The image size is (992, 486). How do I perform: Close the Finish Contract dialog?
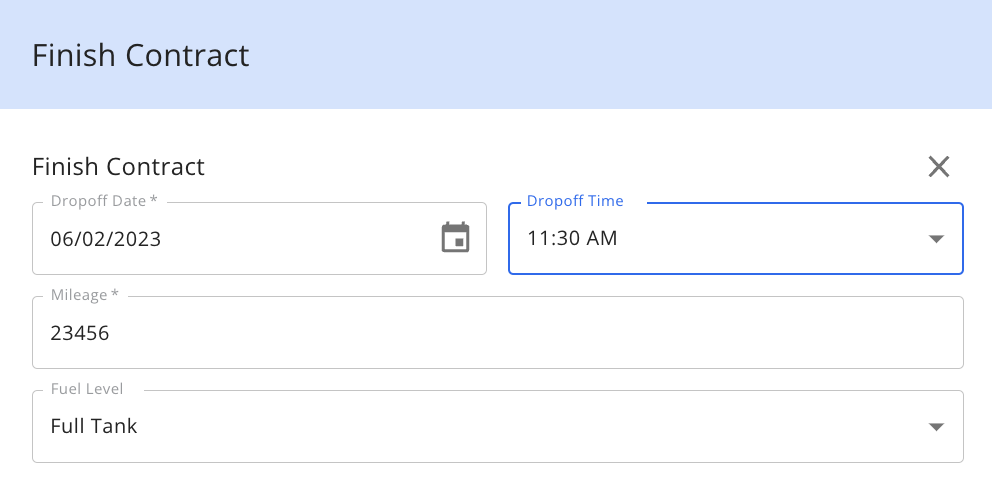[939, 167]
